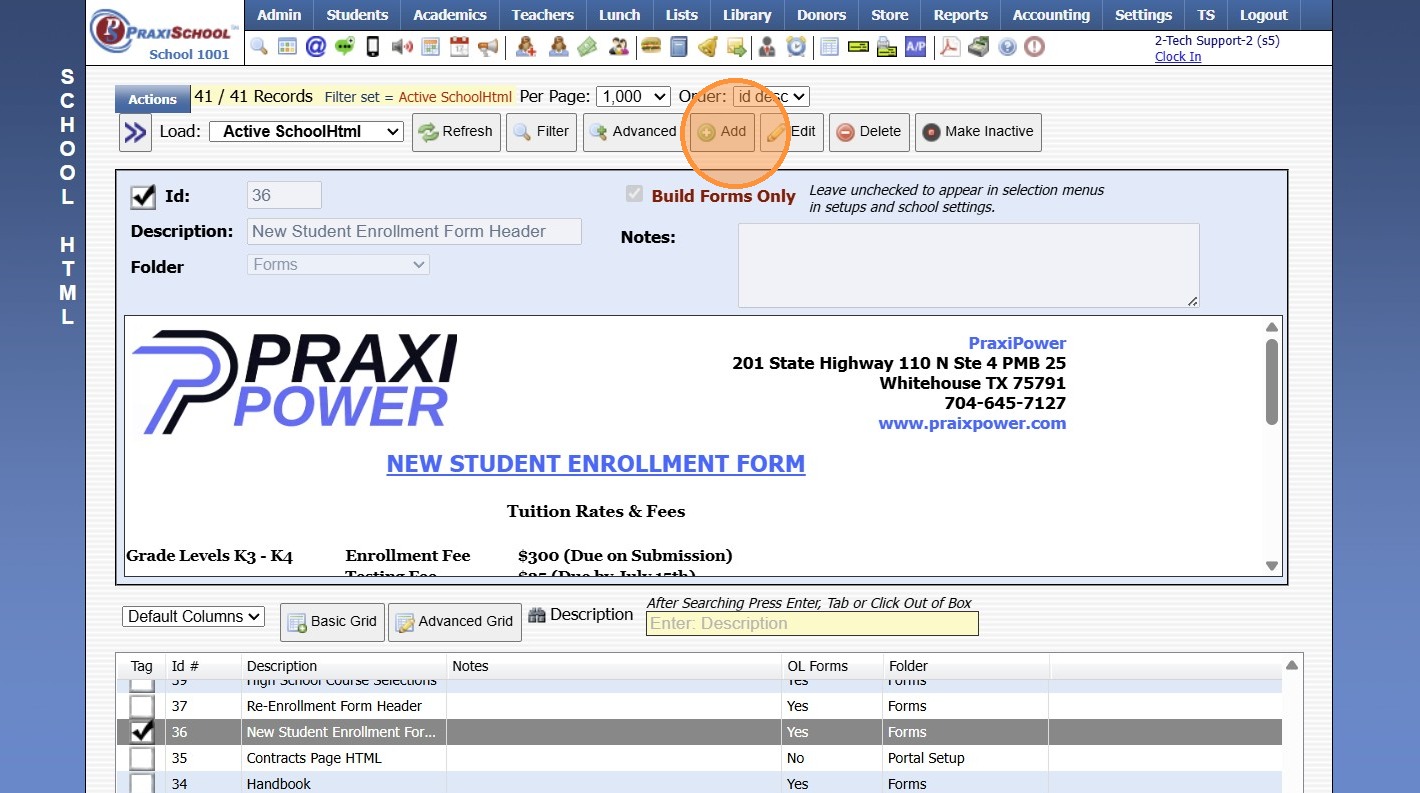Click the green chat bubble icon
This screenshot has height=793, width=1420.
coord(345,46)
